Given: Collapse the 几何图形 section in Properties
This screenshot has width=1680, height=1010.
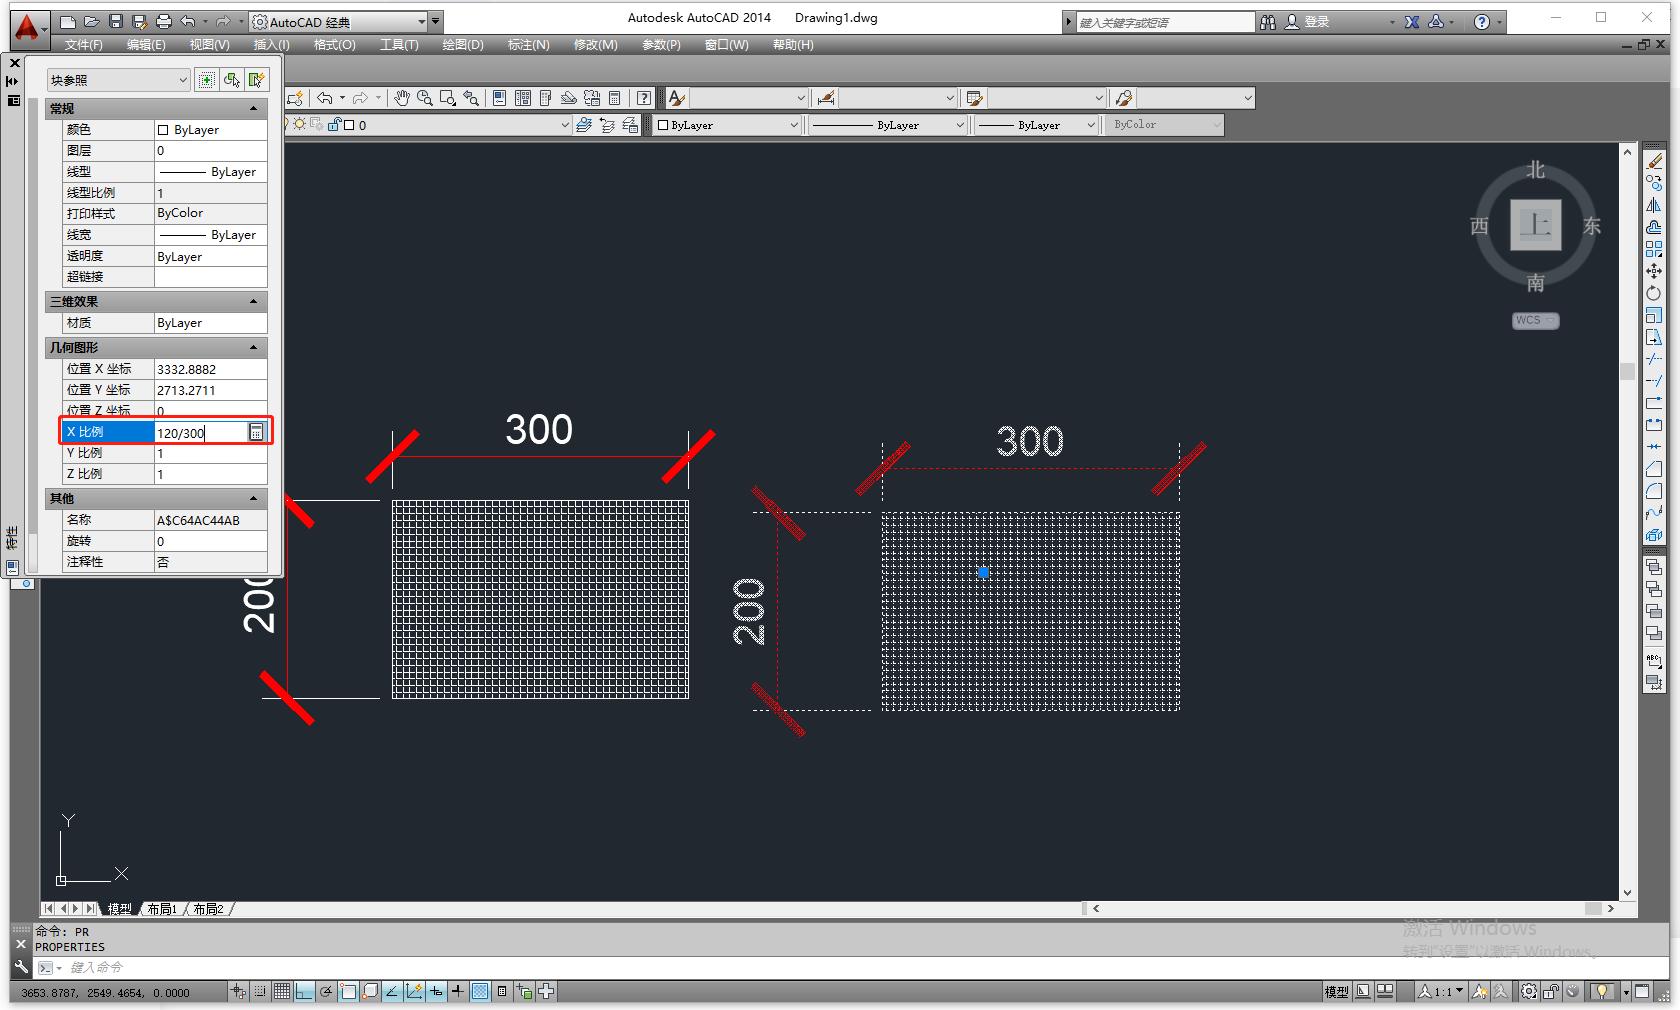Looking at the screenshot, I should coord(253,347).
